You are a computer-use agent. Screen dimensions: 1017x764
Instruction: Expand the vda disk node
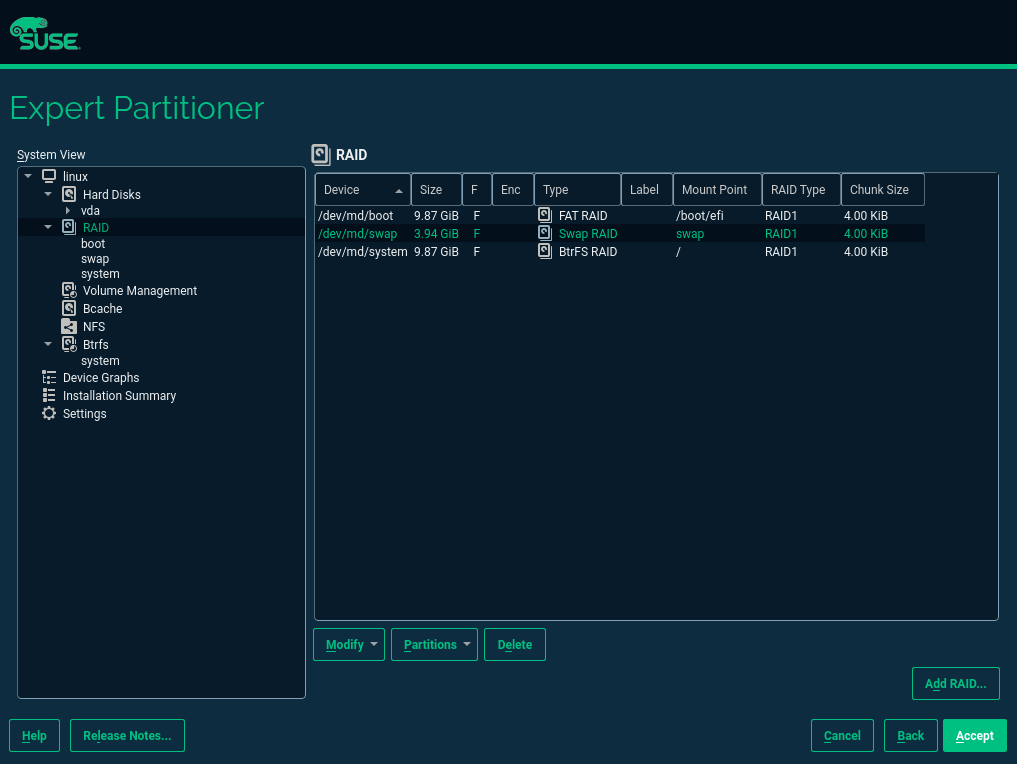pos(67,211)
